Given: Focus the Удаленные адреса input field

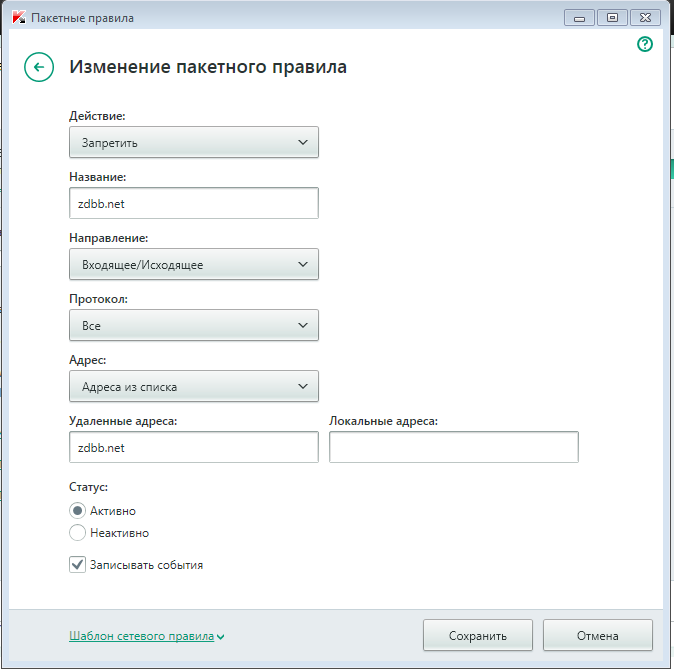Looking at the screenshot, I should (194, 448).
